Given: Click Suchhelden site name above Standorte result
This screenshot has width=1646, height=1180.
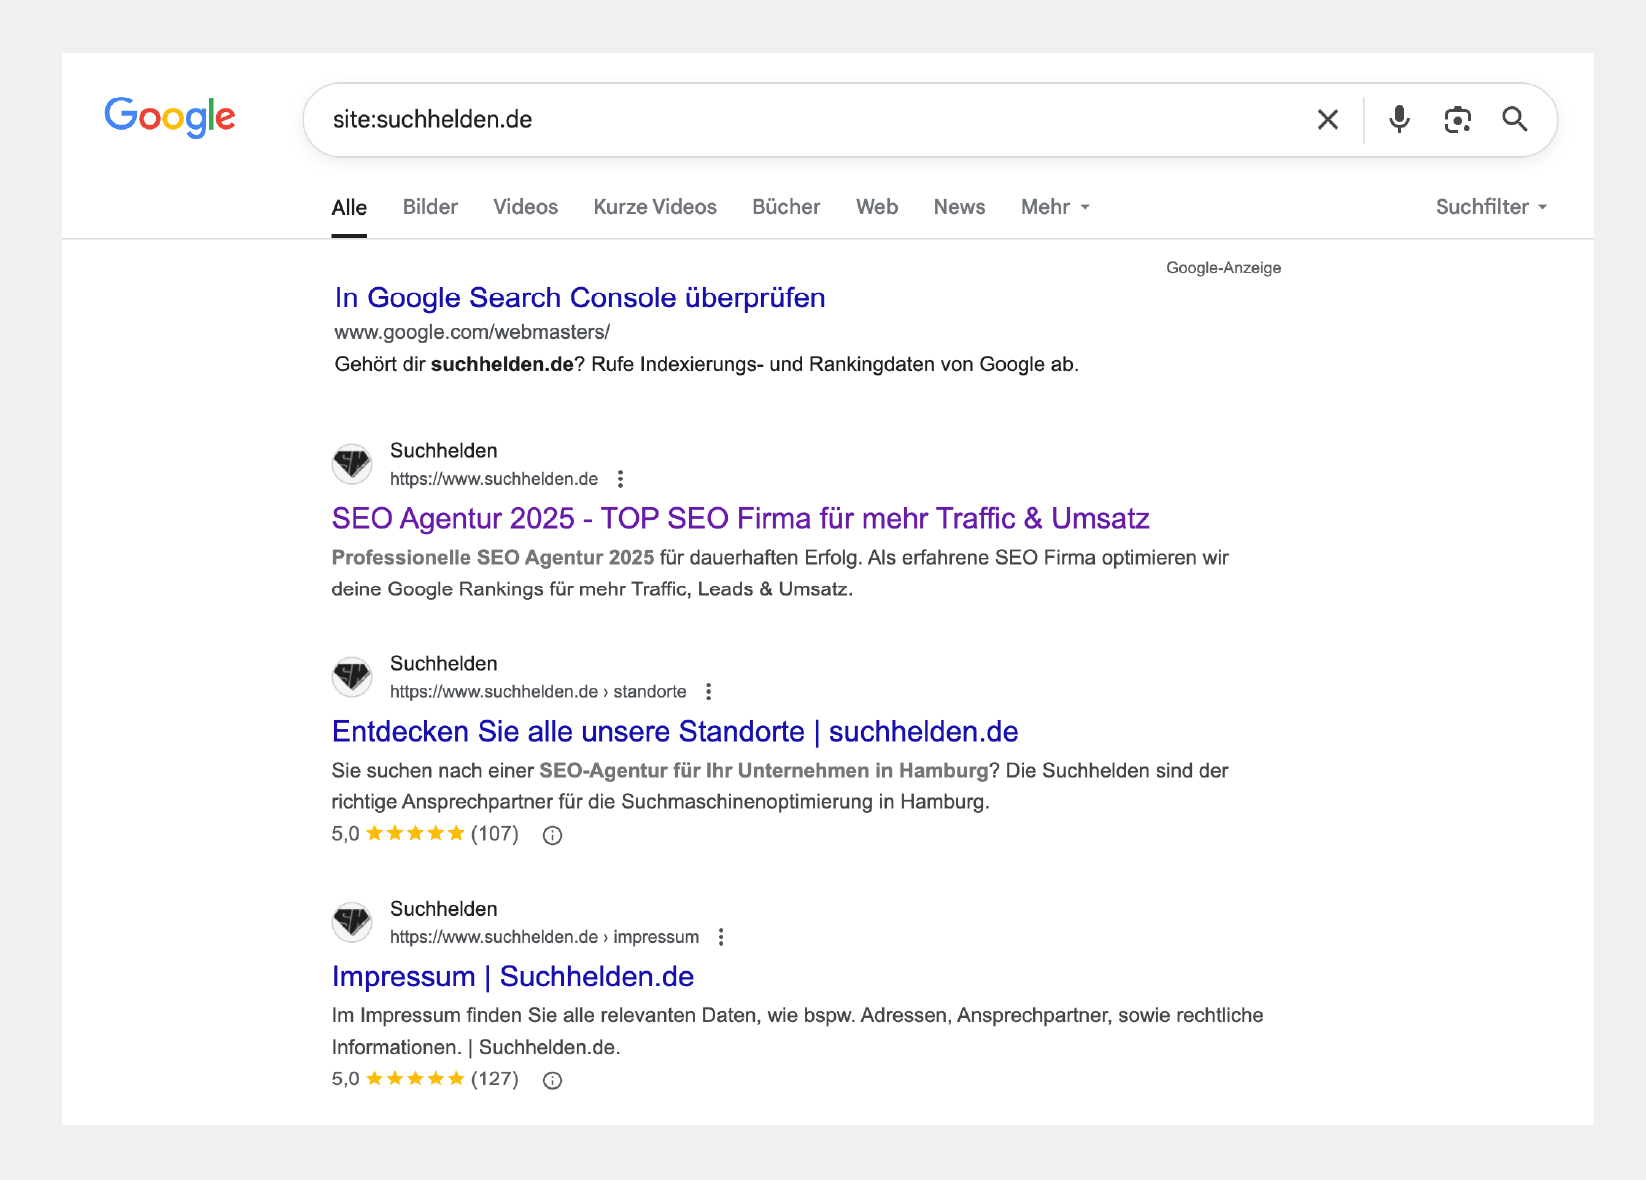Looking at the screenshot, I should 443,664.
